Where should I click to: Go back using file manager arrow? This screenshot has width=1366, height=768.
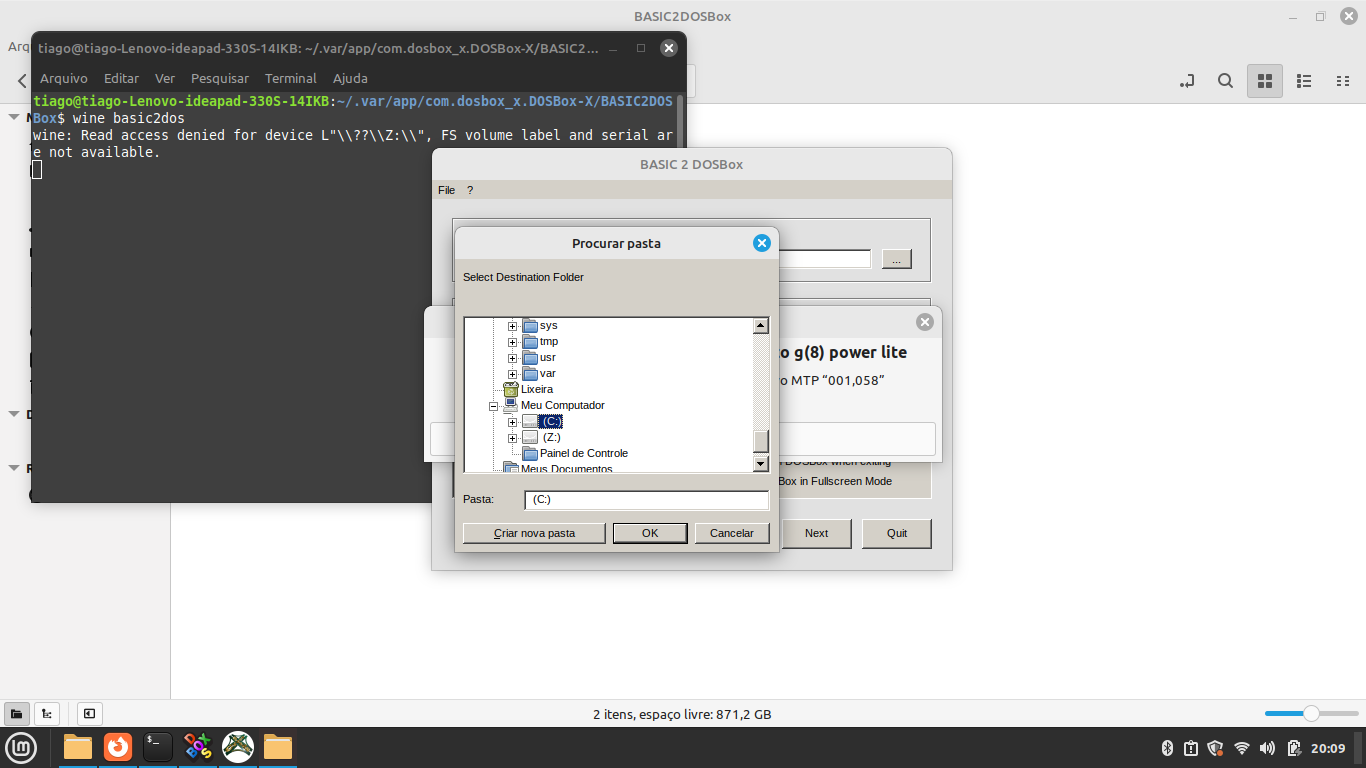coord(22,81)
